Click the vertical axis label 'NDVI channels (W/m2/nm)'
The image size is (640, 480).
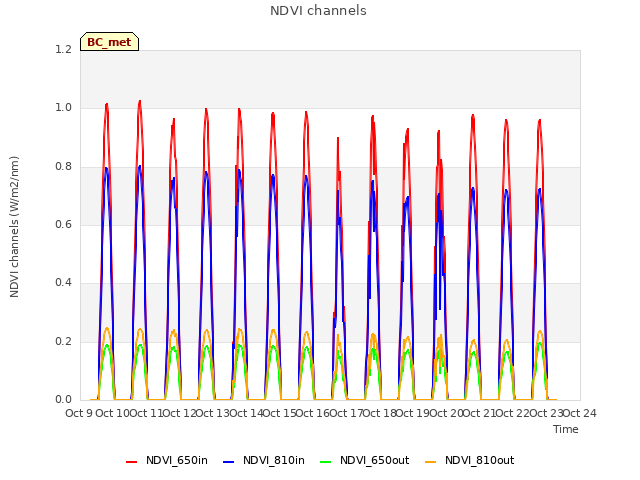tap(14, 227)
